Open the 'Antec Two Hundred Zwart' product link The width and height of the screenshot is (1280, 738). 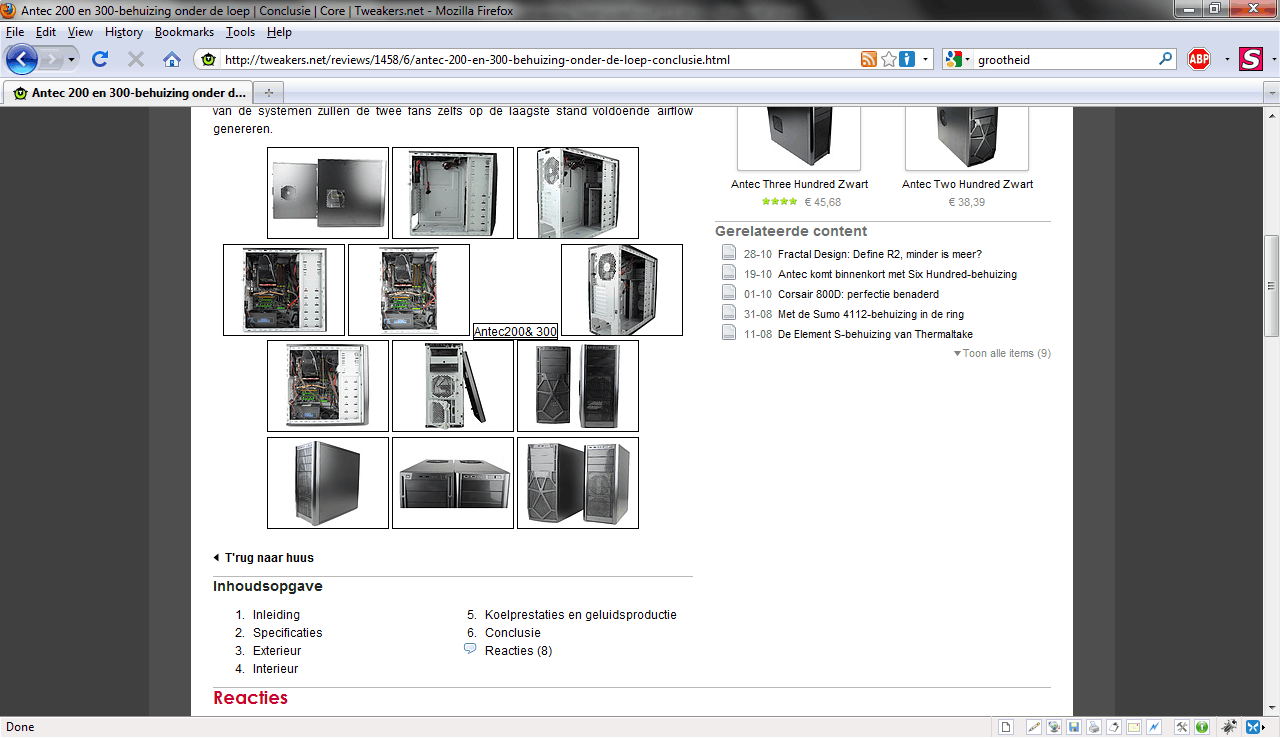coord(967,184)
